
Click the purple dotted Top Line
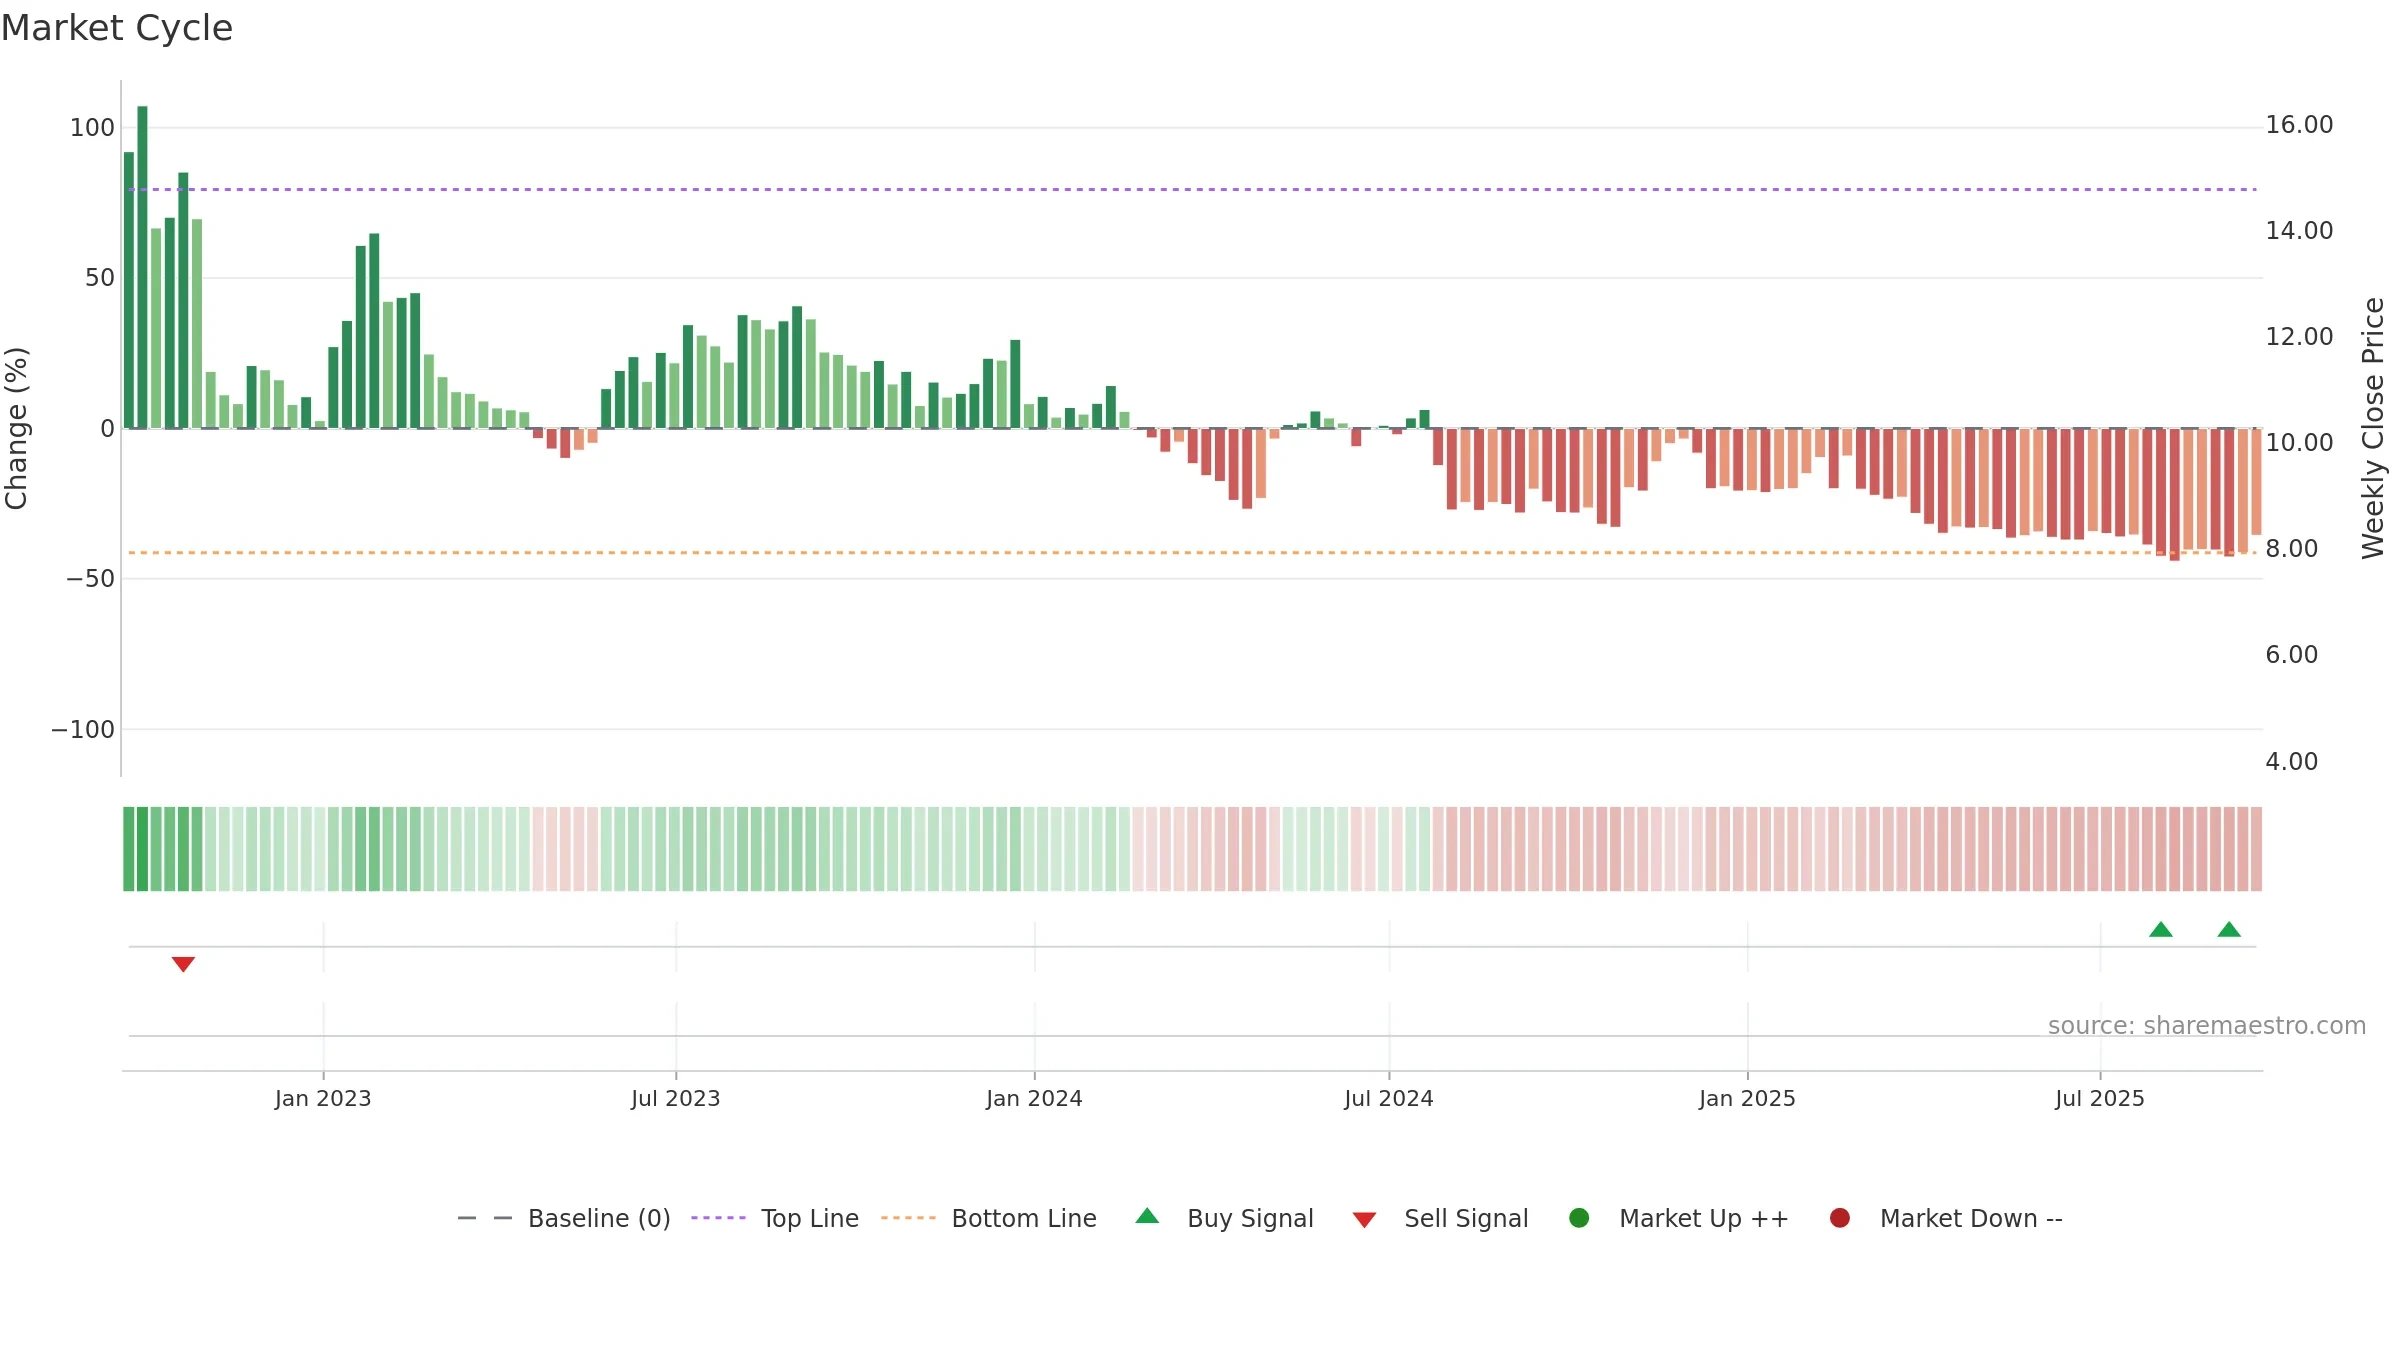click(x=1192, y=189)
